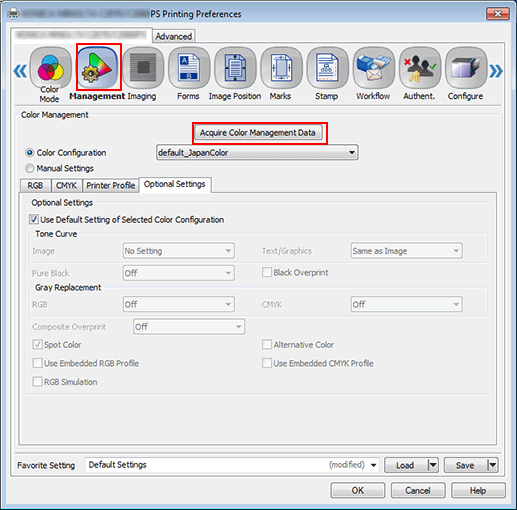This screenshot has width=517, height=510.
Task: Click Acquire Color Management Data button
Action: 258,133
